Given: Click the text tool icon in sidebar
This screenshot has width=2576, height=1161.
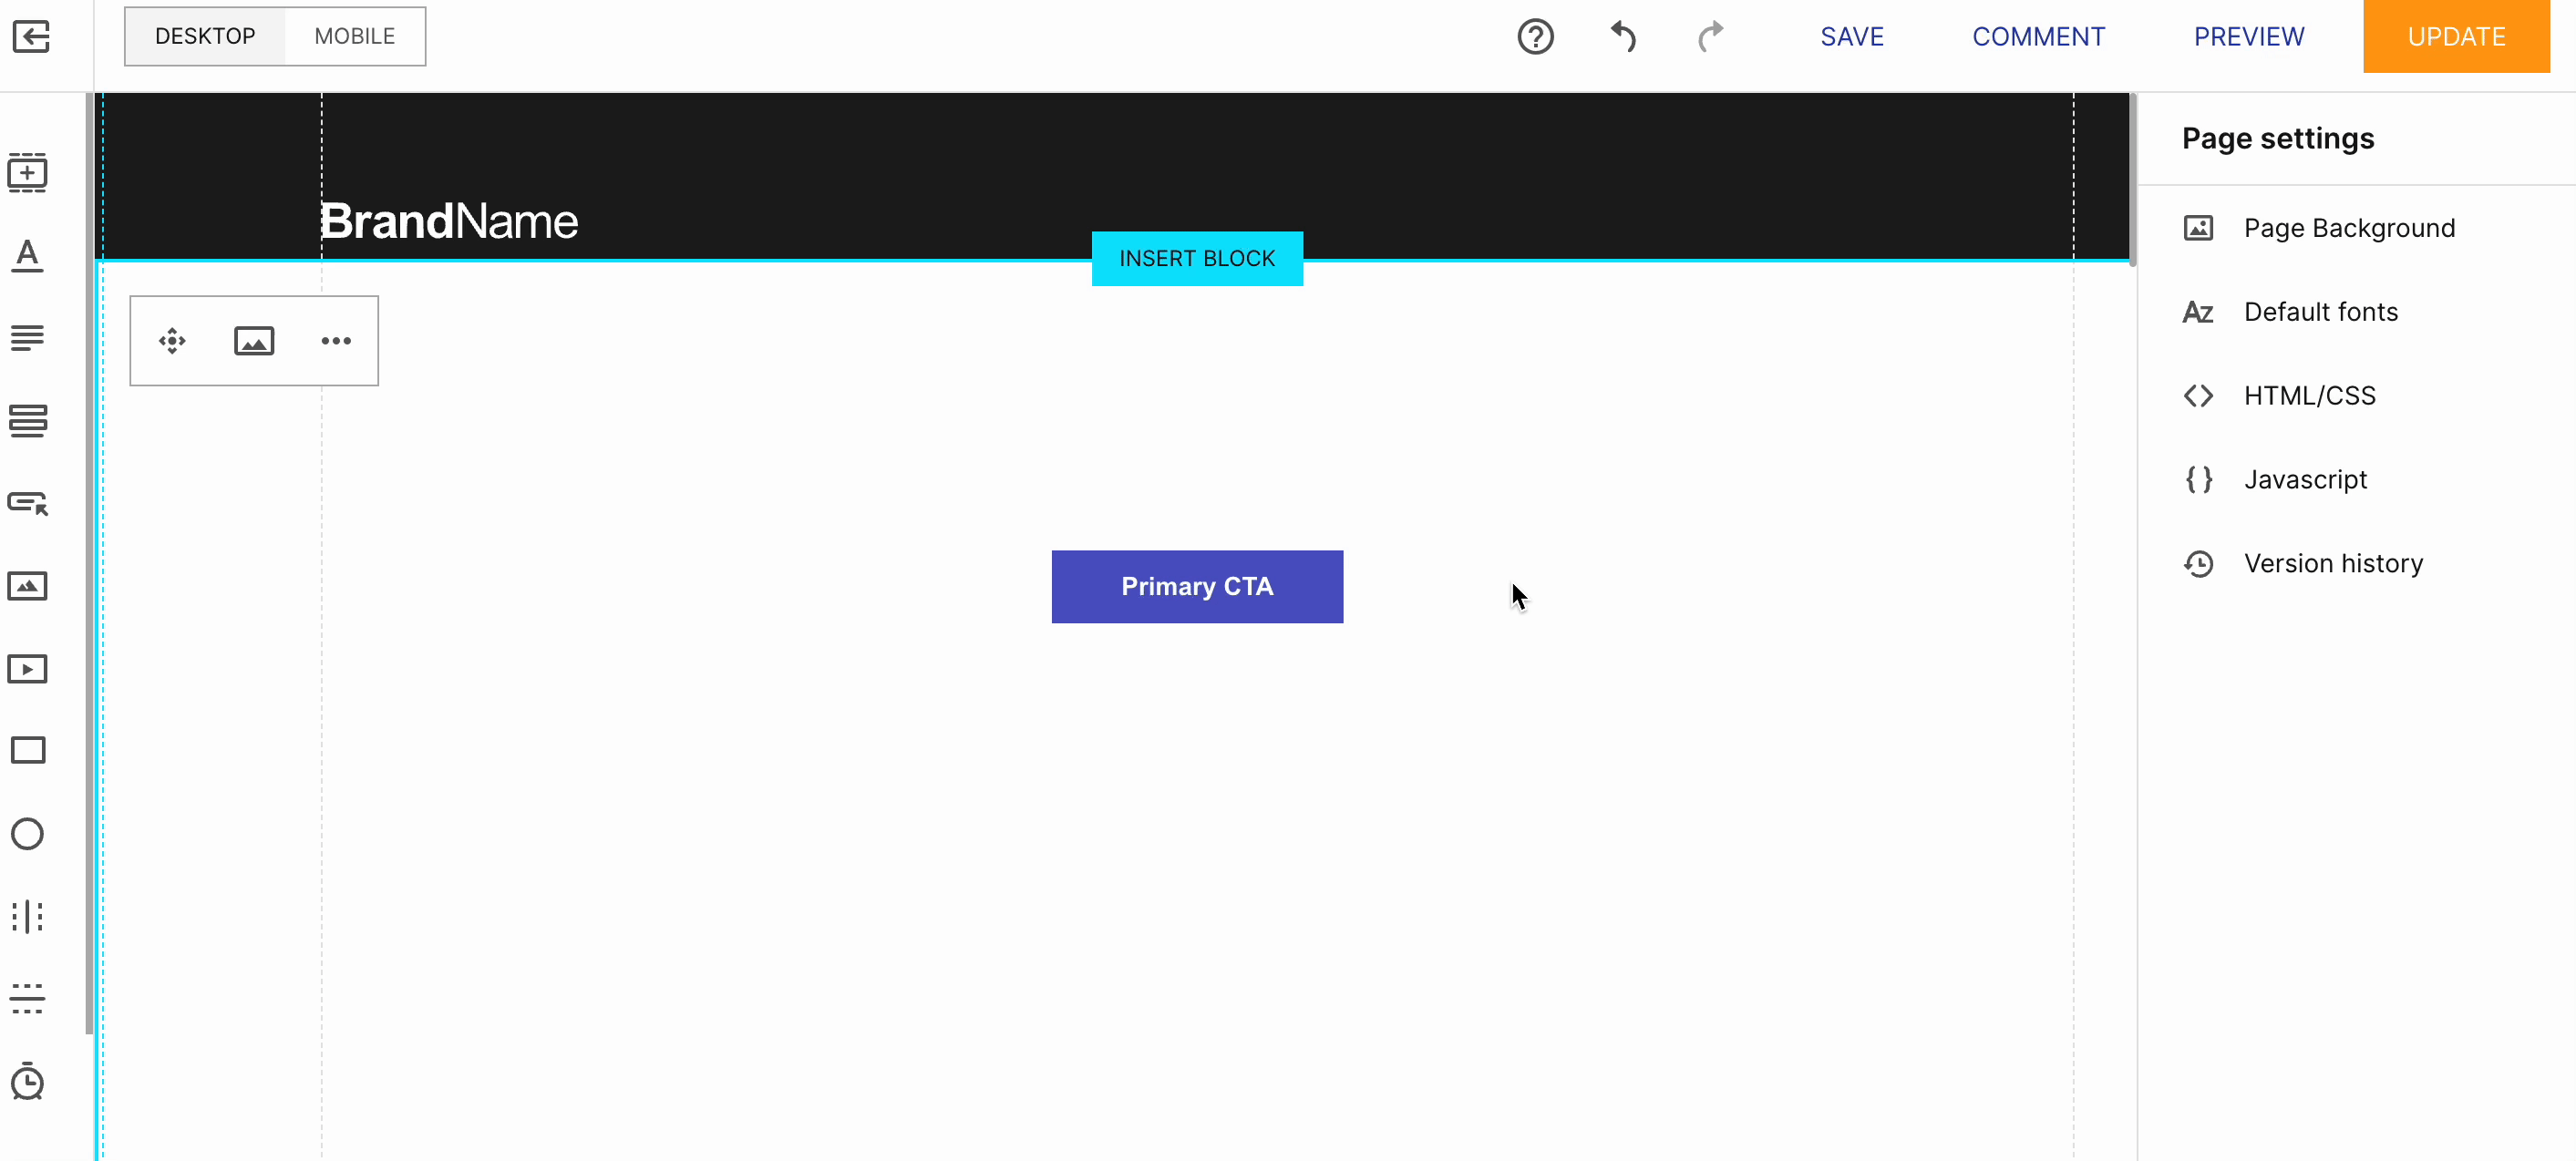Looking at the screenshot, I should tap(28, 254).
